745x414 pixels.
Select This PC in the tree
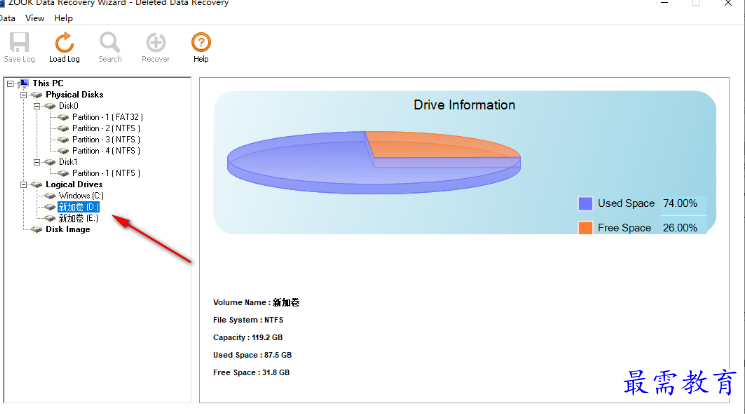(48, 83)
